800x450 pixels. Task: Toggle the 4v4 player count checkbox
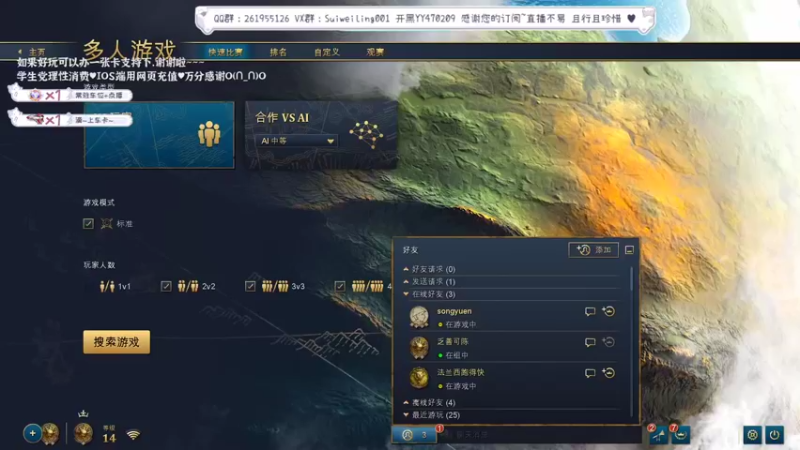coord(340,286)
